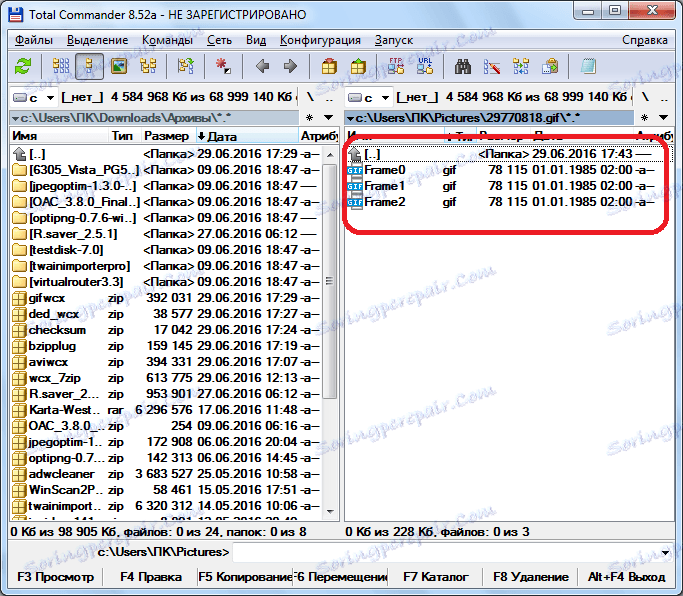Open the Выделение menu

coord(98,40)
